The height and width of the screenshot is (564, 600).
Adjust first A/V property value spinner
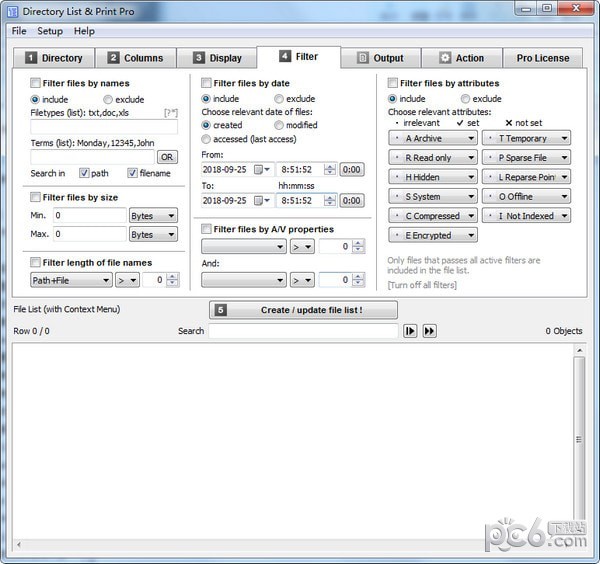tap(358, 246)
